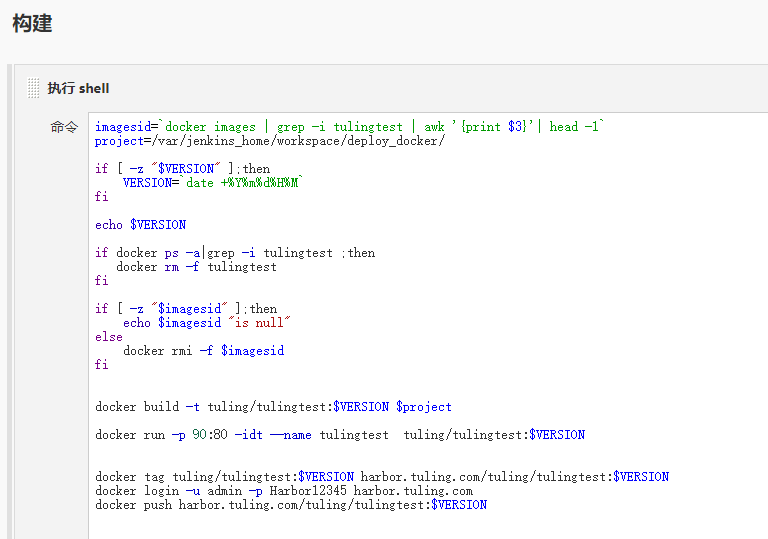This screenshot has height=539, width=768.
Task: Click the else keyword line
Action: coord(109,337)
